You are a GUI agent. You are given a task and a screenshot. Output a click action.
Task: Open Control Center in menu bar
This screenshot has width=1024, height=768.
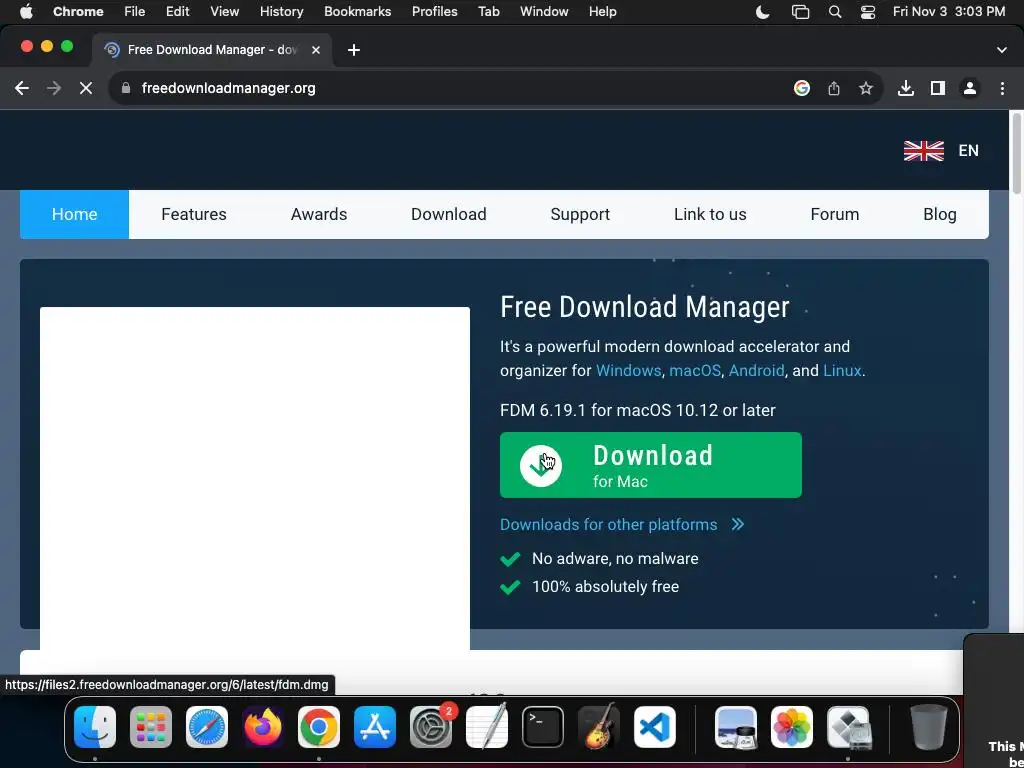868,12
